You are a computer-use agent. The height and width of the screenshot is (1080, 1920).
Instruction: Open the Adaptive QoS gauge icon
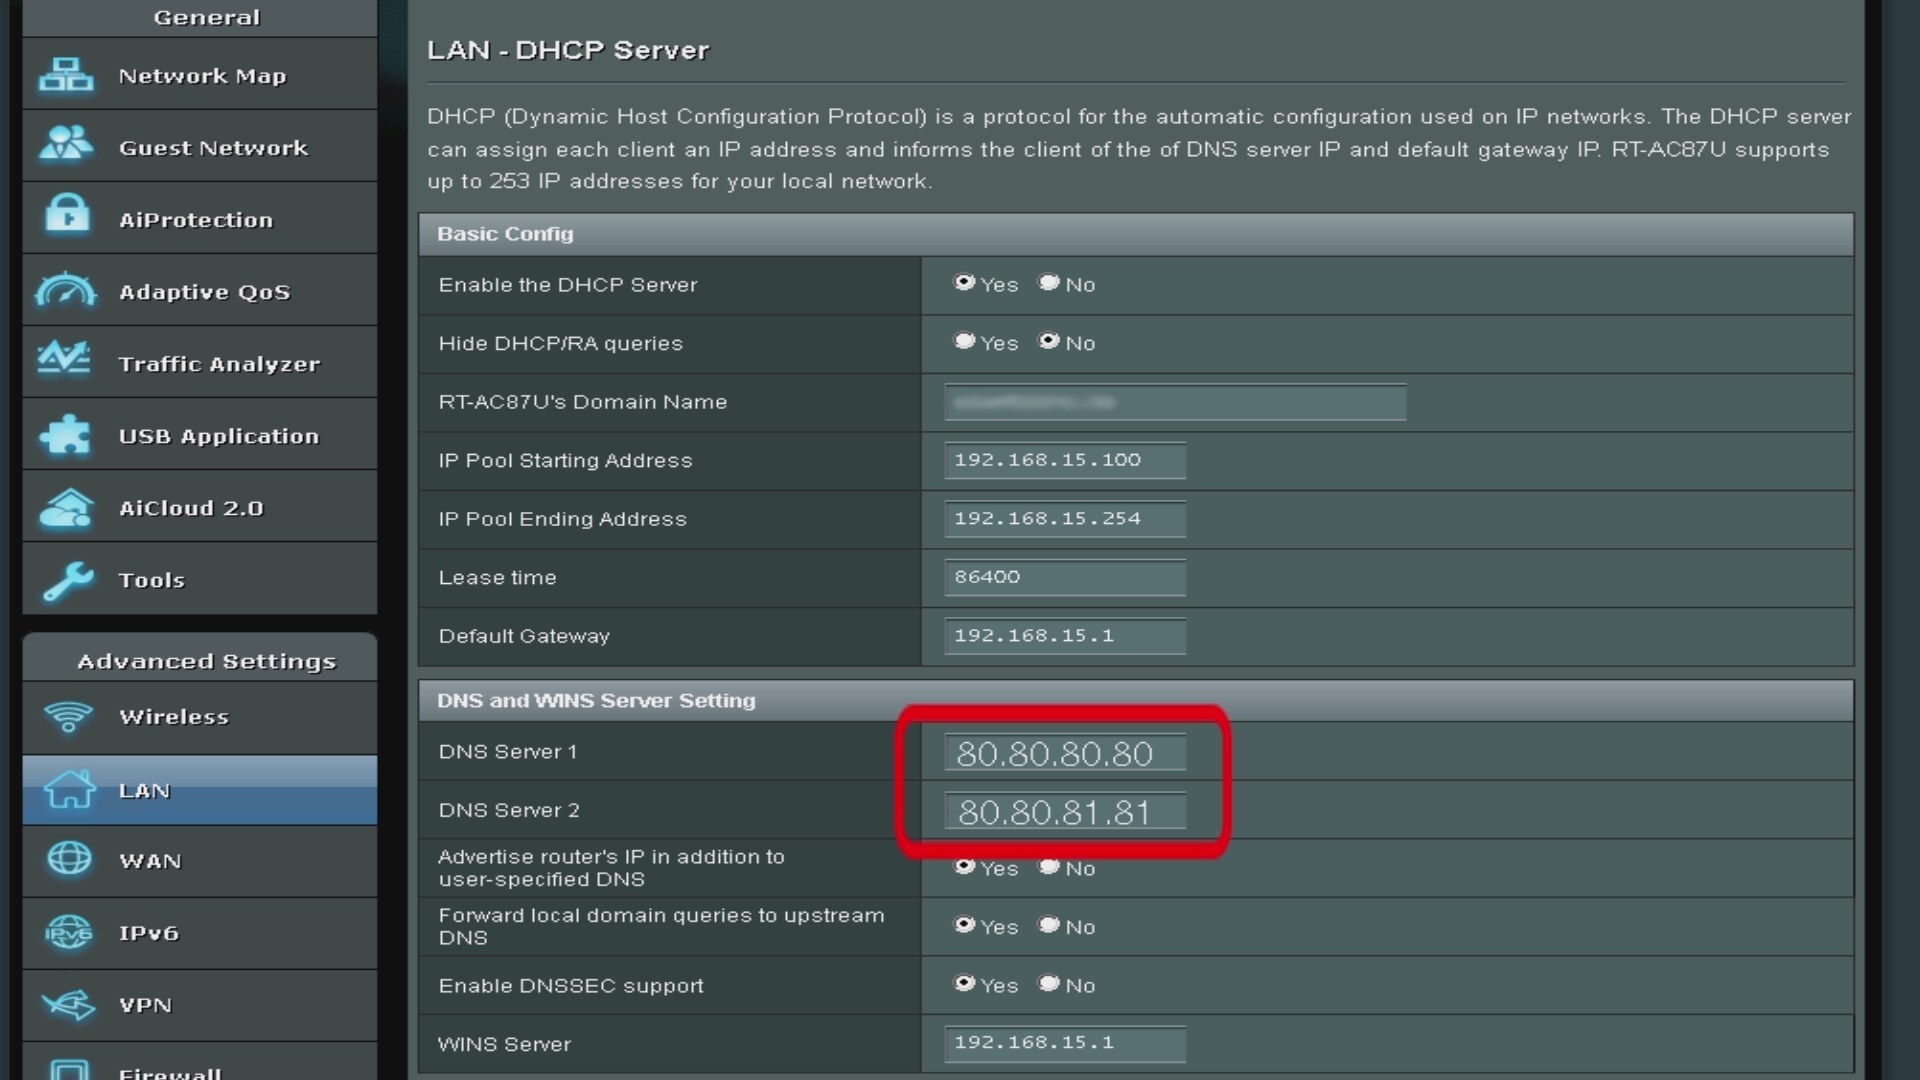pos(66,289)
